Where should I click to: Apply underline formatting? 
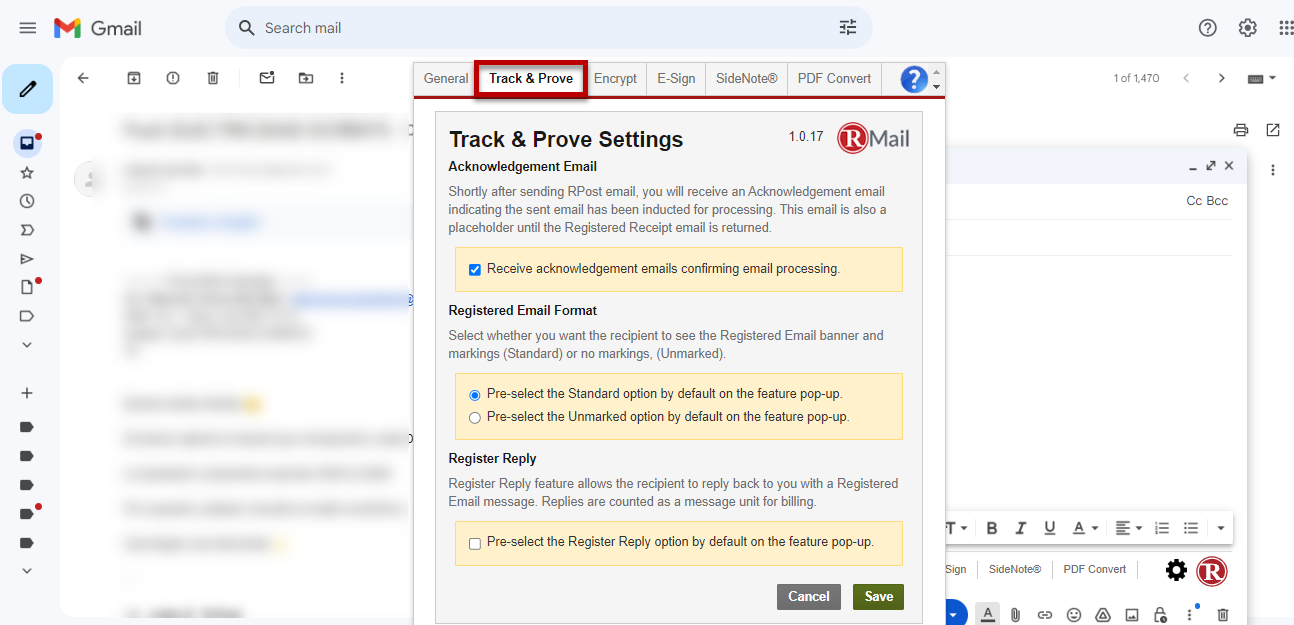pyautogui.click(x=1050, y=528)
